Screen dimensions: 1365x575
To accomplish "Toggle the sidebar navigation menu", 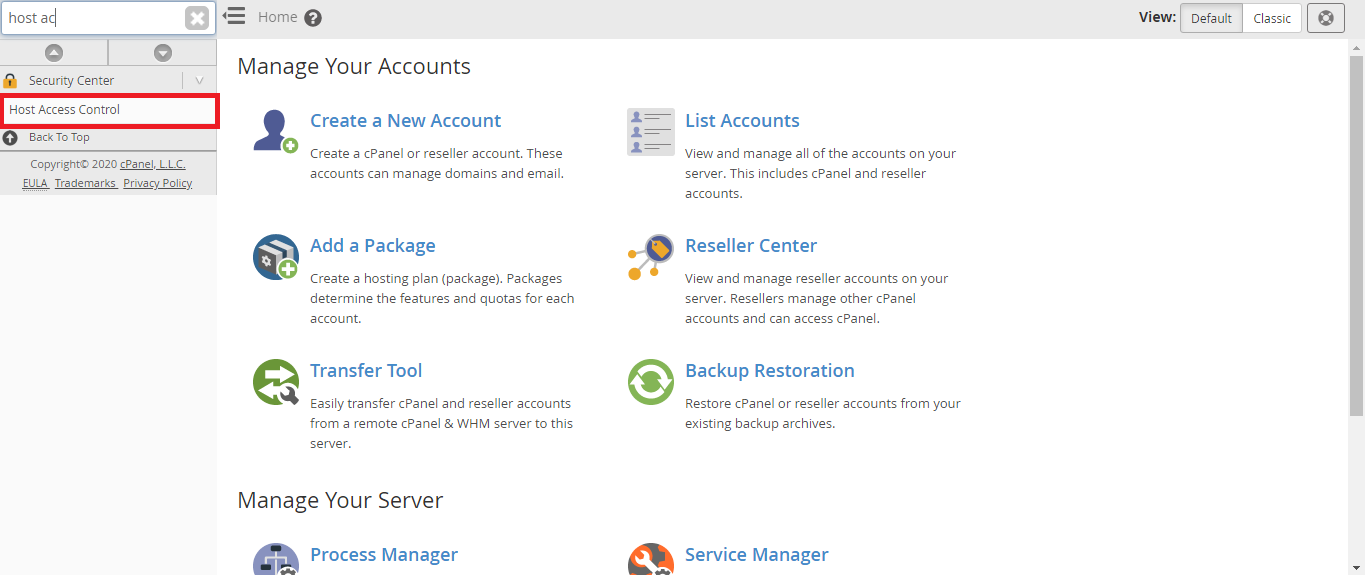I will point(234,17).
